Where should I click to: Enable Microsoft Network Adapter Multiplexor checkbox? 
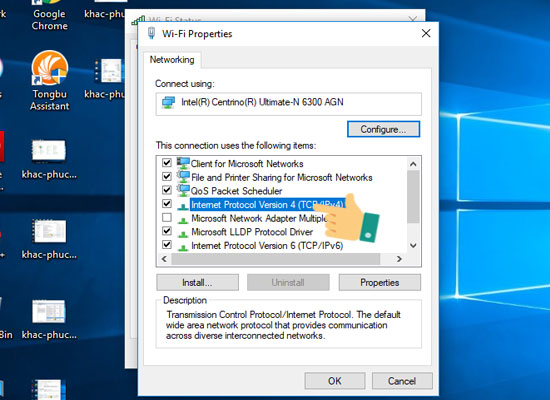[x=167, y=218]
